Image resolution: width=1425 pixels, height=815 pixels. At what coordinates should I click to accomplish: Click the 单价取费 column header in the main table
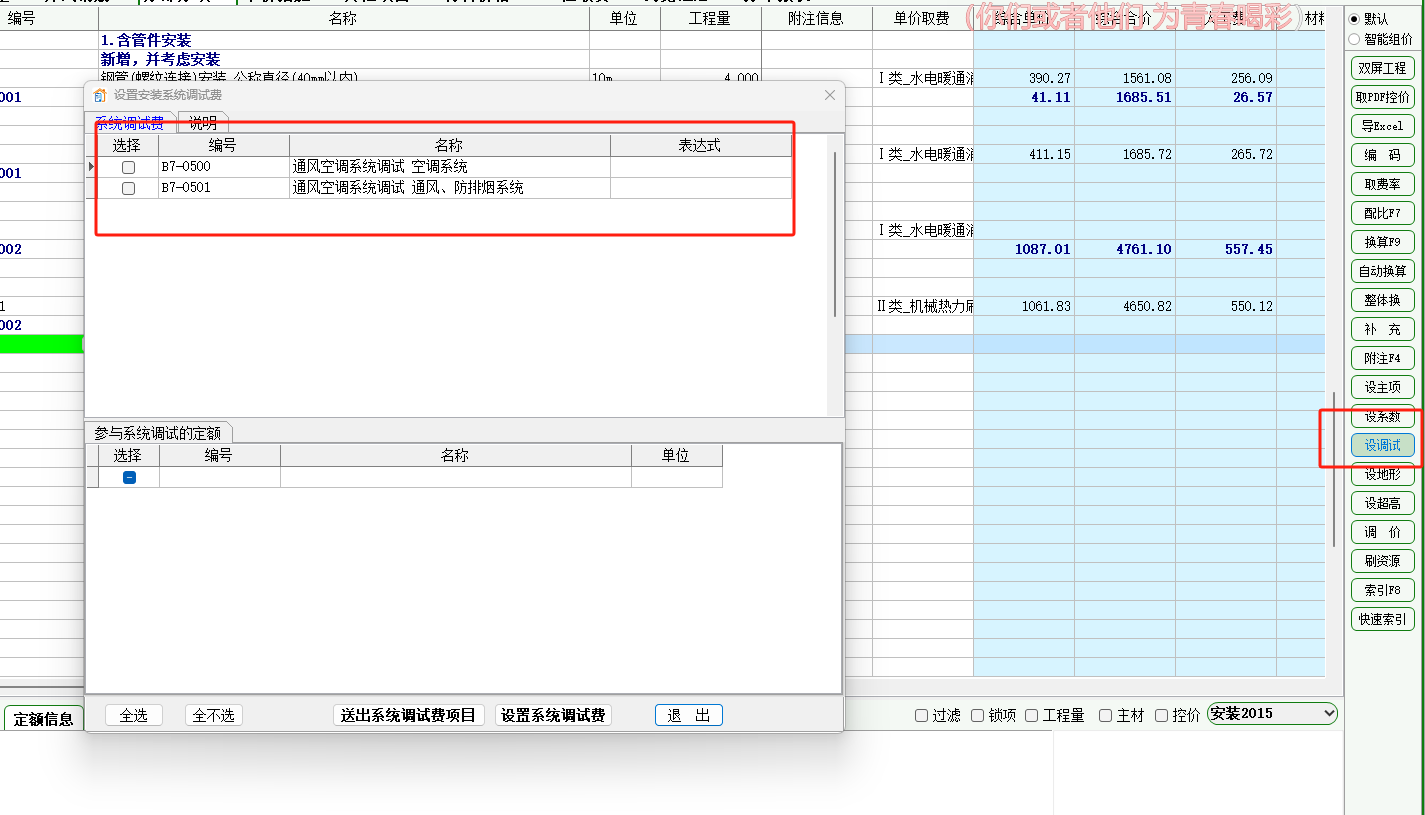(923, 19)
